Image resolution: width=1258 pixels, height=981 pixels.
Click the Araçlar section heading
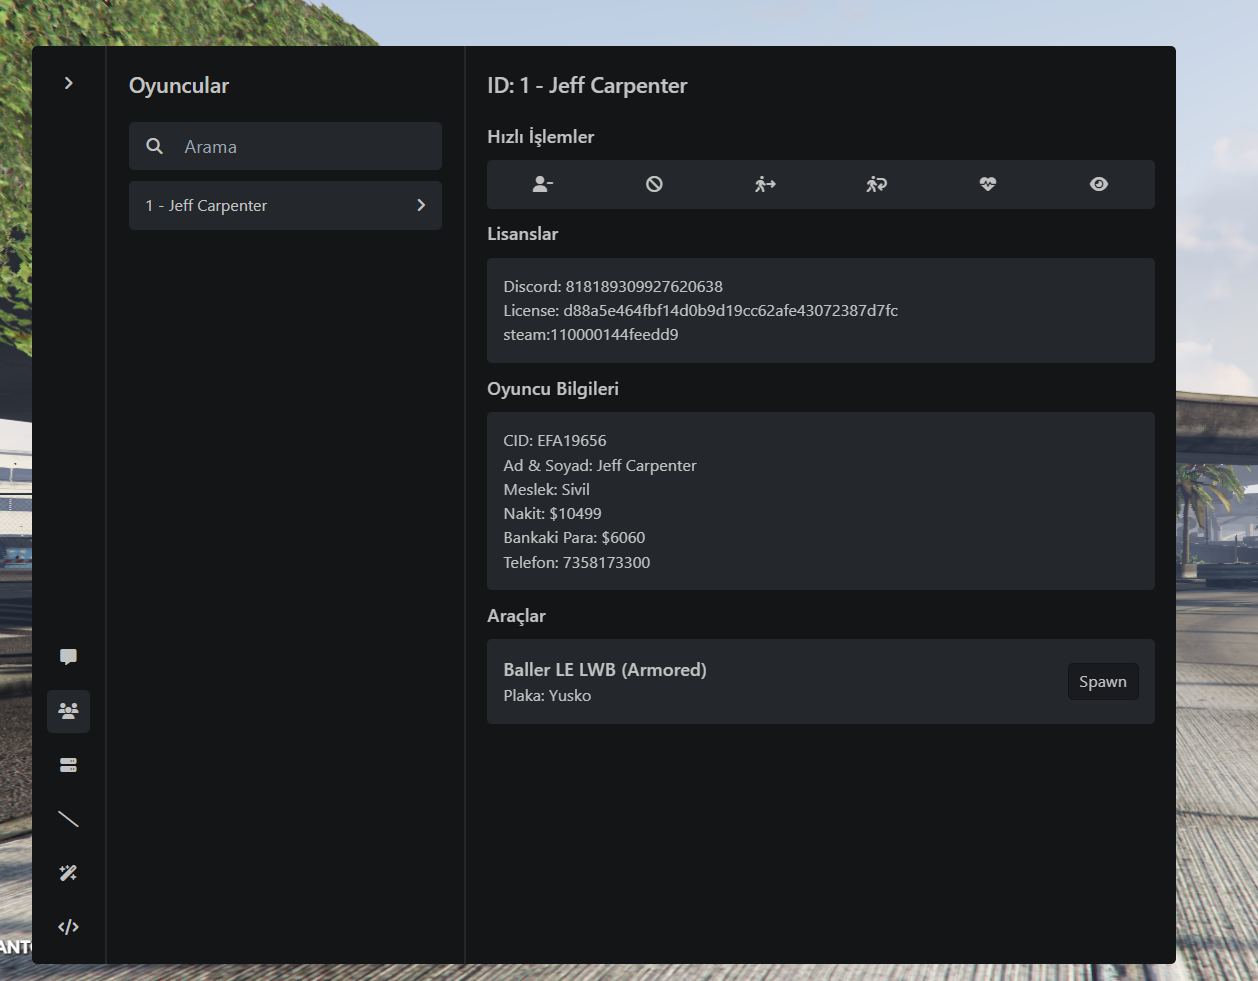point(516,616)
